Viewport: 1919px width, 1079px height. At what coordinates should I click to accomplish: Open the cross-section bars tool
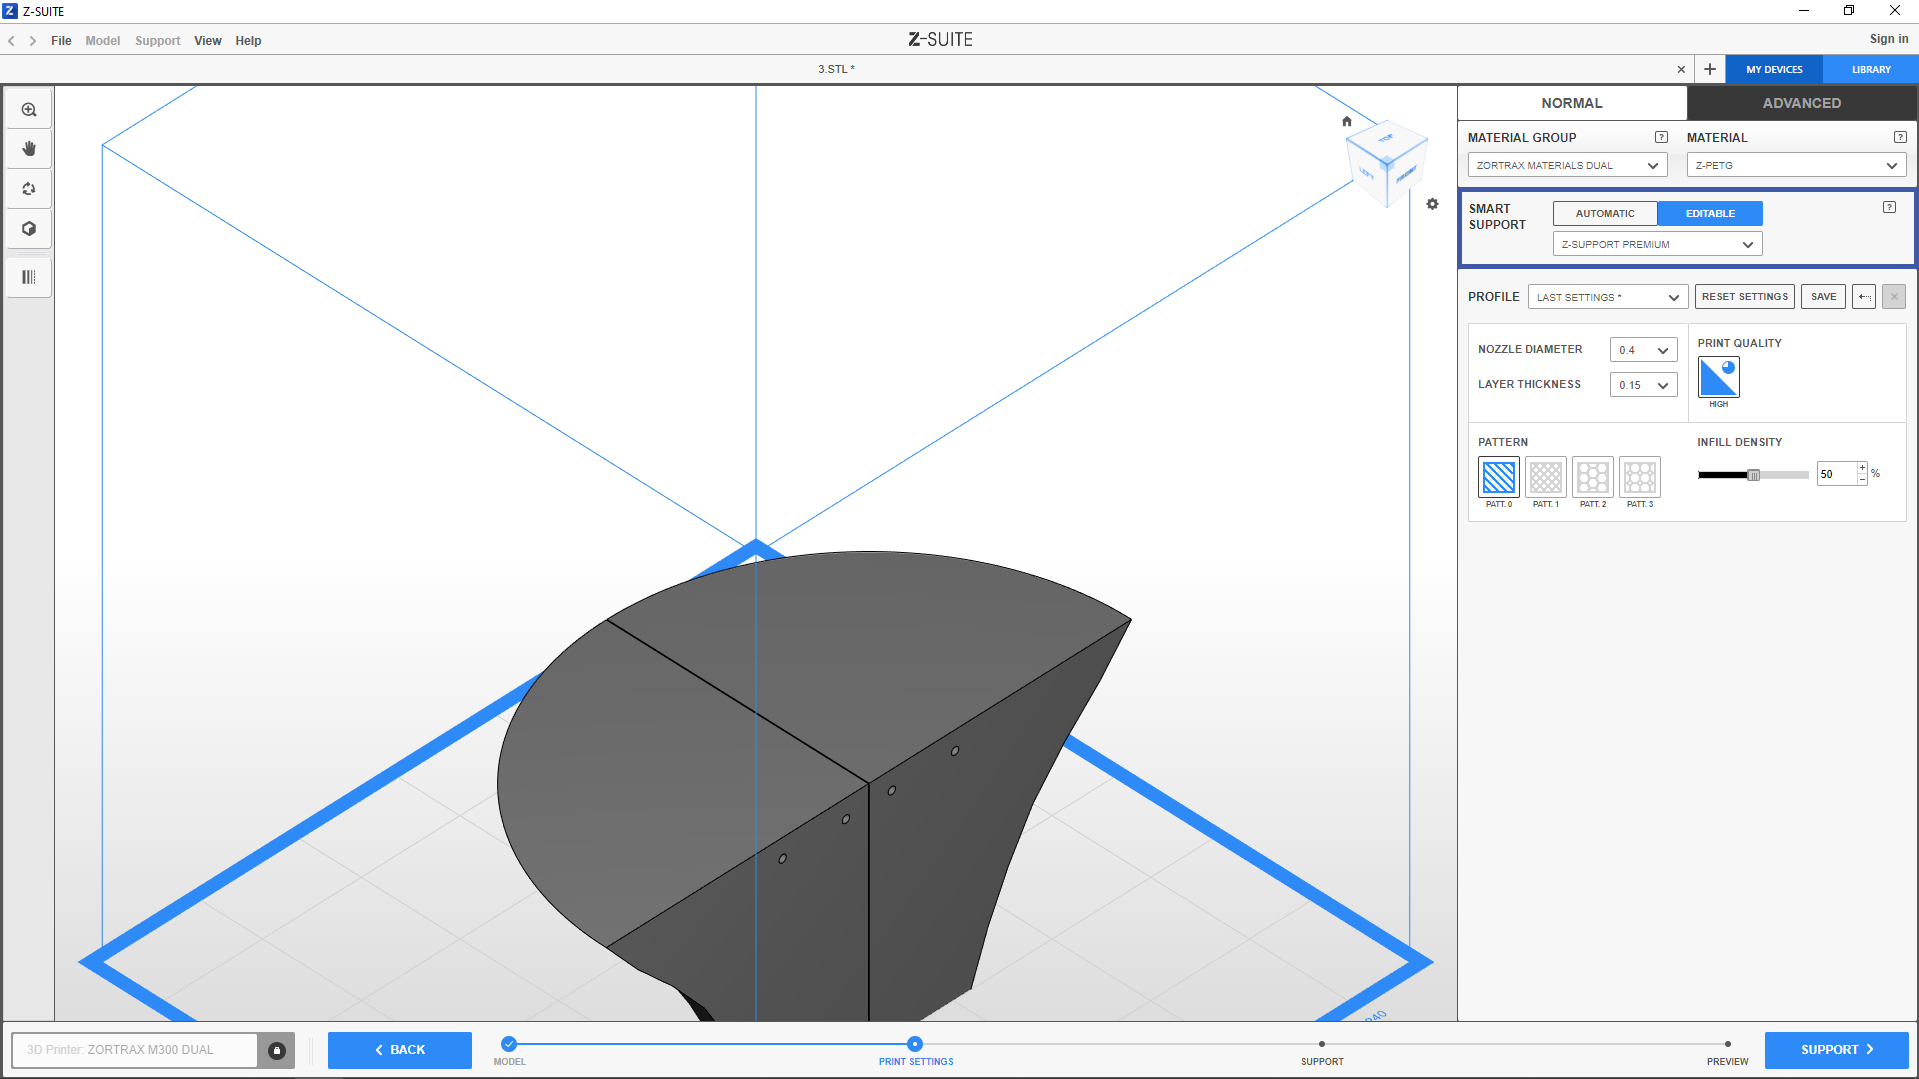29,277
